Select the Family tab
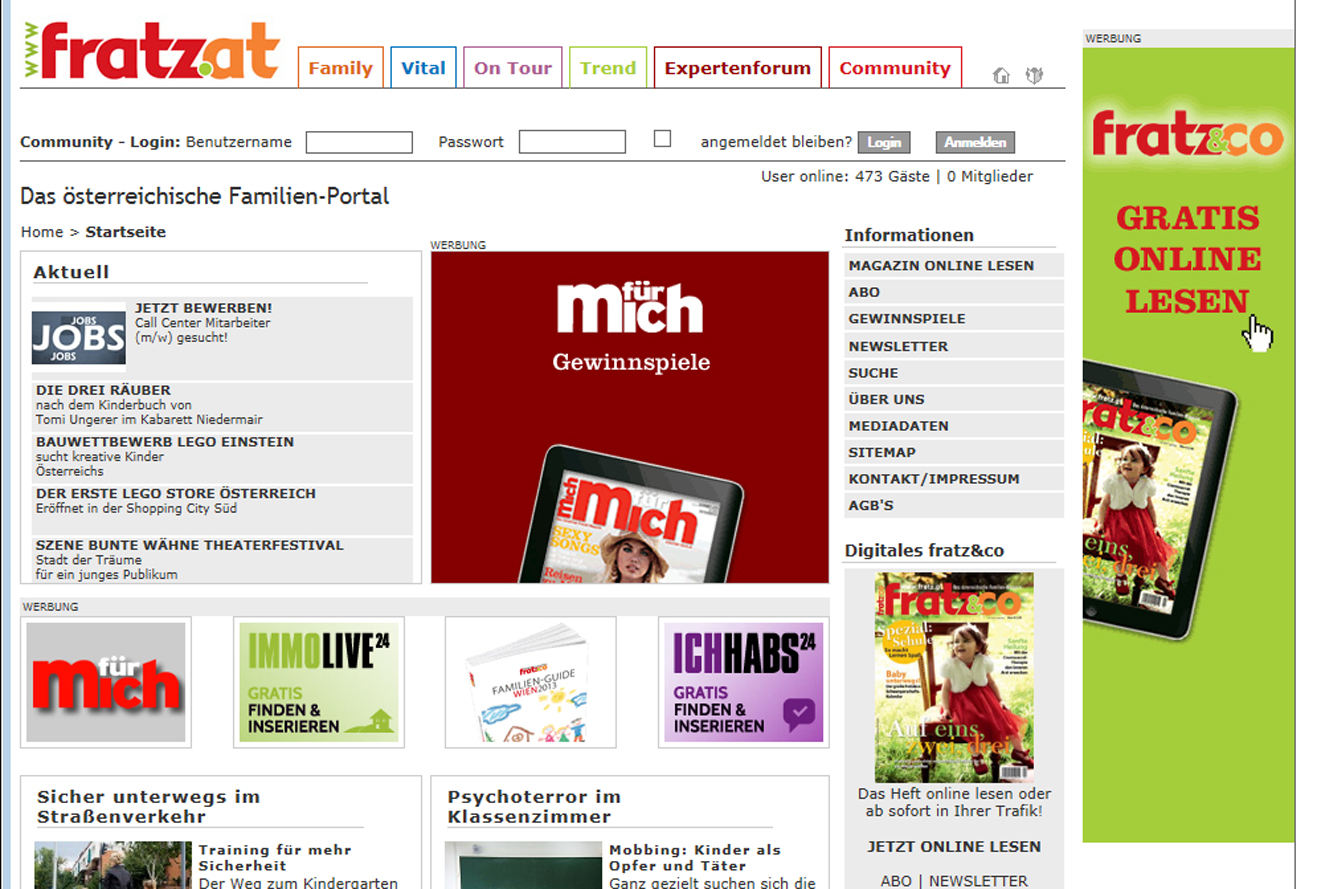Screen dimensions: 1317x889 (340, 68)
